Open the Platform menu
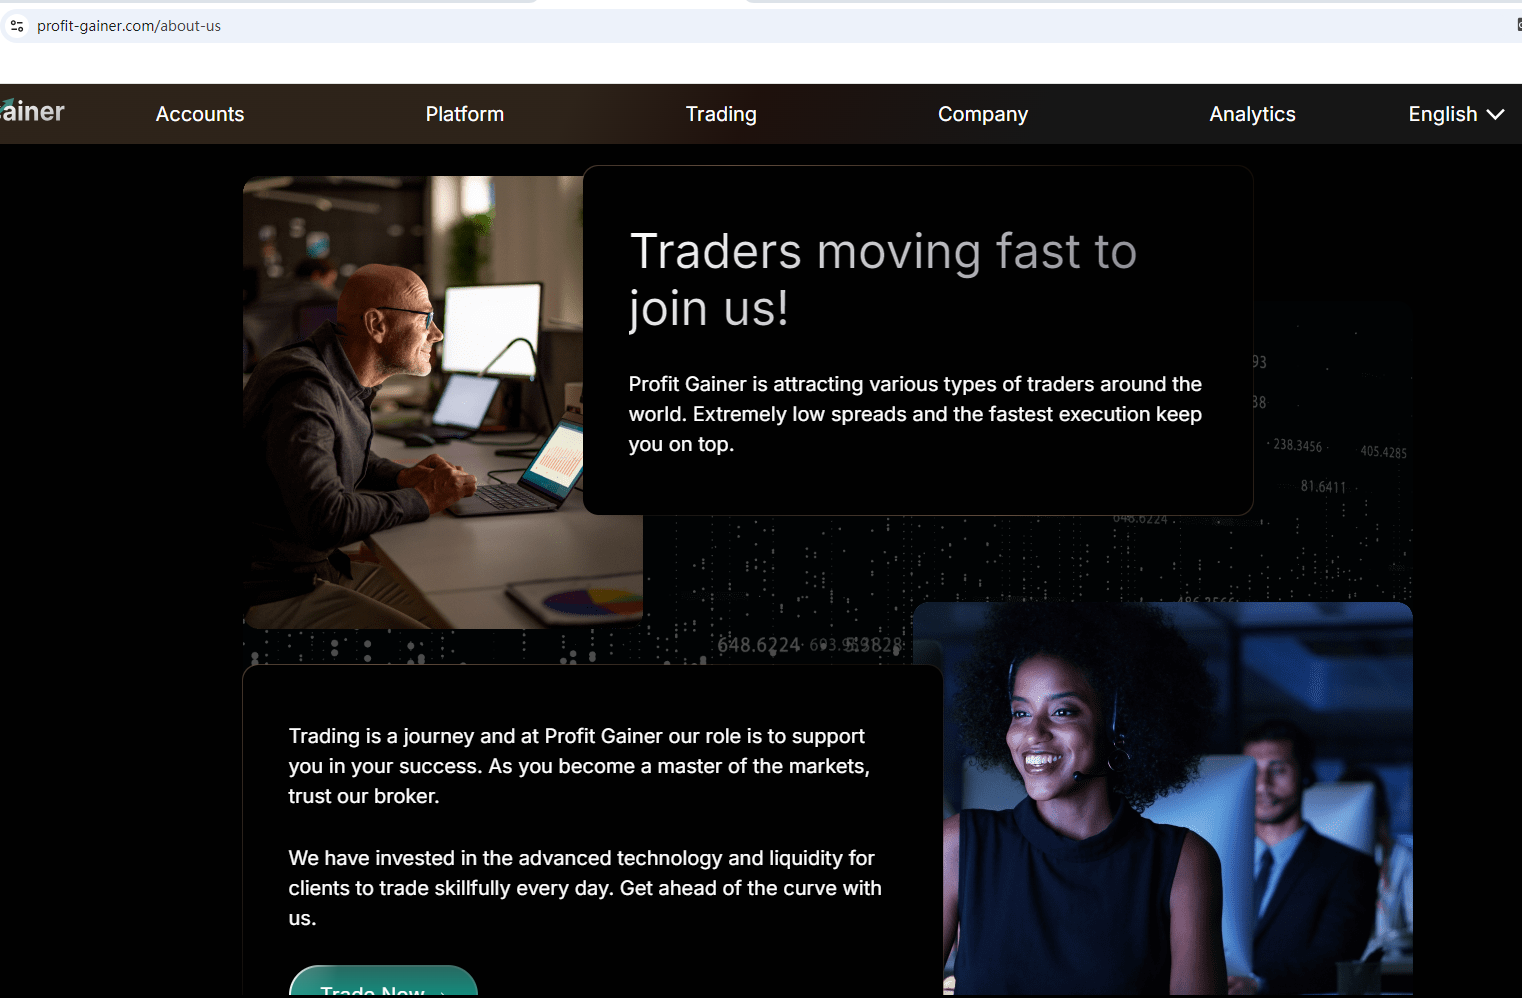The height and width of the screenshot is (998, 1522). tap(465, 114)
